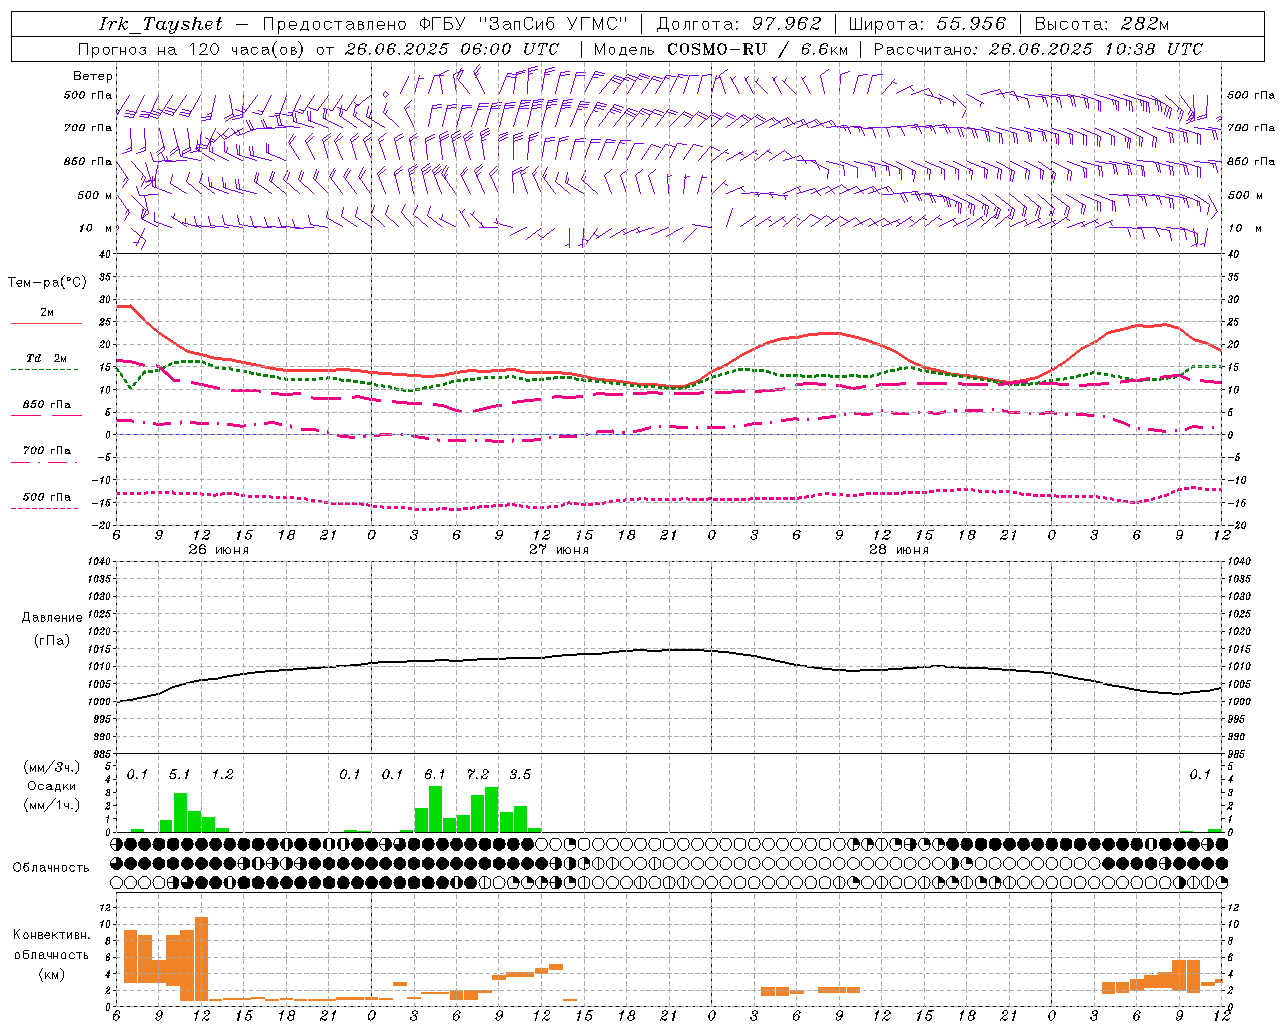Screen dimensions: 1280x1024
Task: Click the precipitation total 3.5
Action: 520,774
